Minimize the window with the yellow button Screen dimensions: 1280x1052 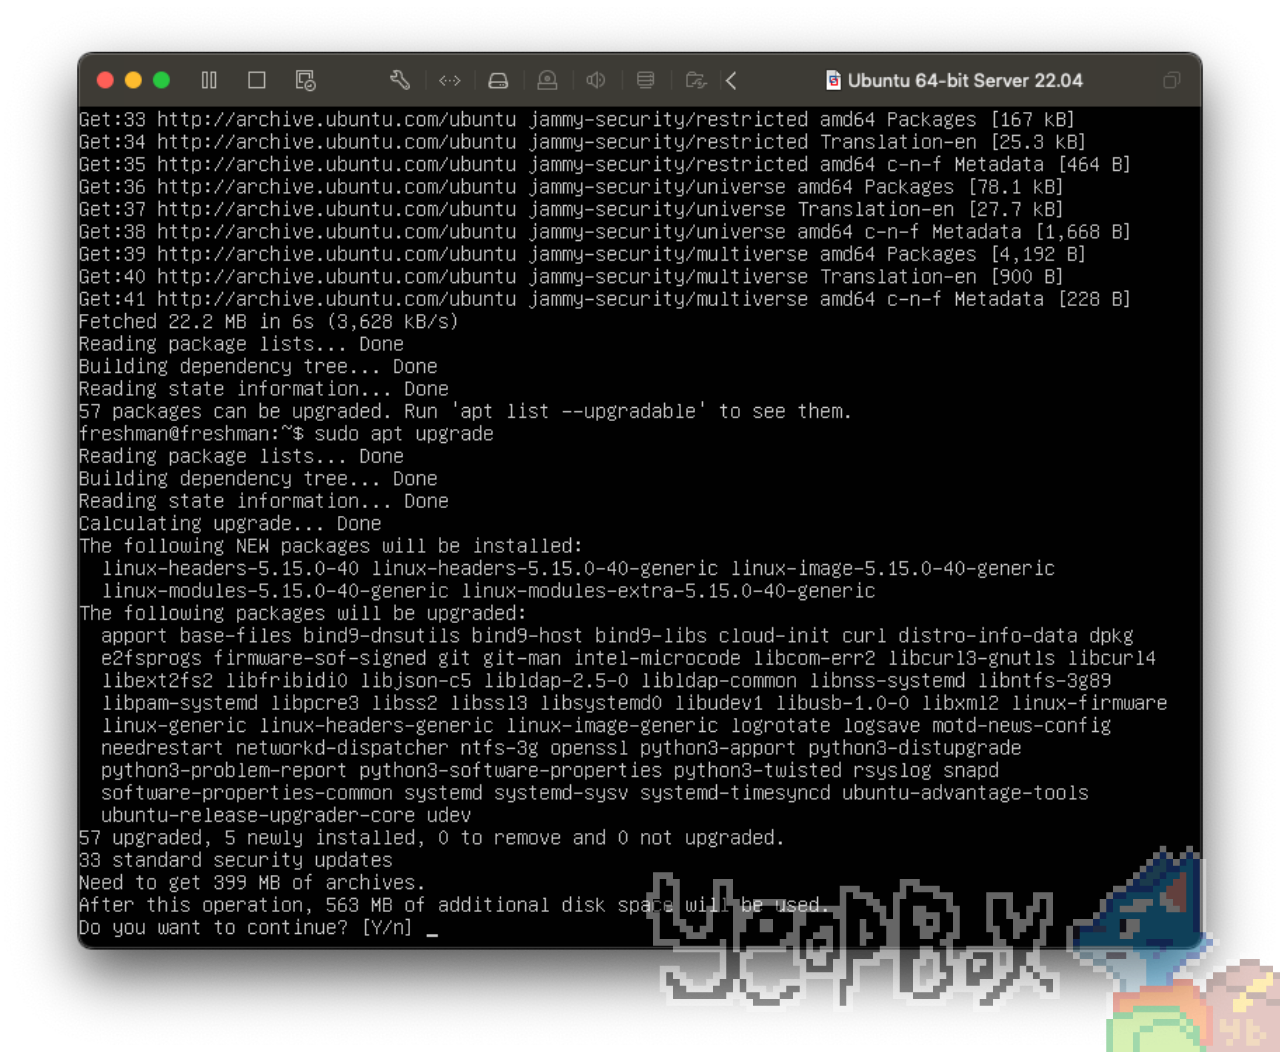133,79
